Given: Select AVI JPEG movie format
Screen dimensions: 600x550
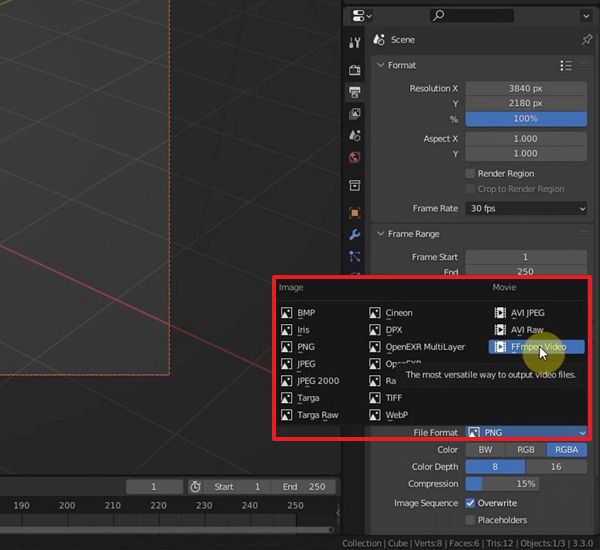Looking at the screenshot, I should pos(520,313).
